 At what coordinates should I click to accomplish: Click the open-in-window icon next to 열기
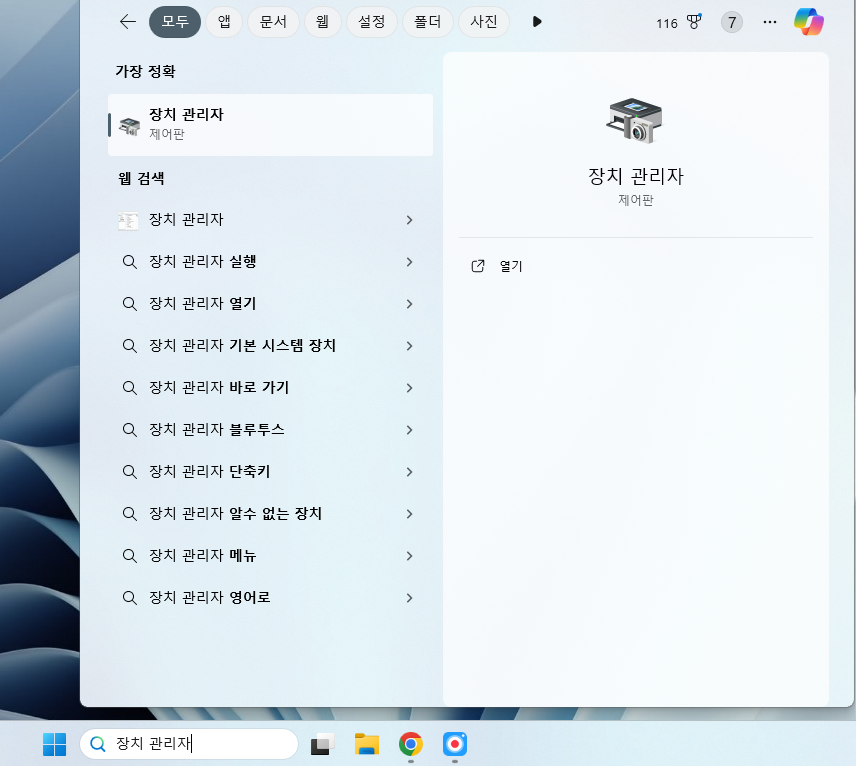click(478, 266)
